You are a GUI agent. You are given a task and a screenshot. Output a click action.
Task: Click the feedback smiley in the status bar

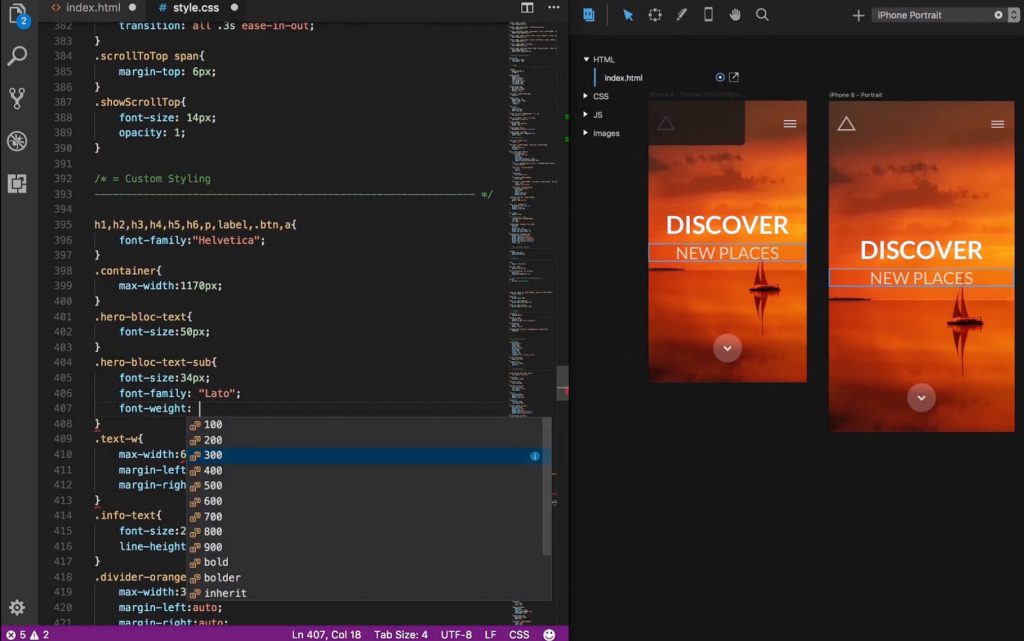[x=548, y=634]
